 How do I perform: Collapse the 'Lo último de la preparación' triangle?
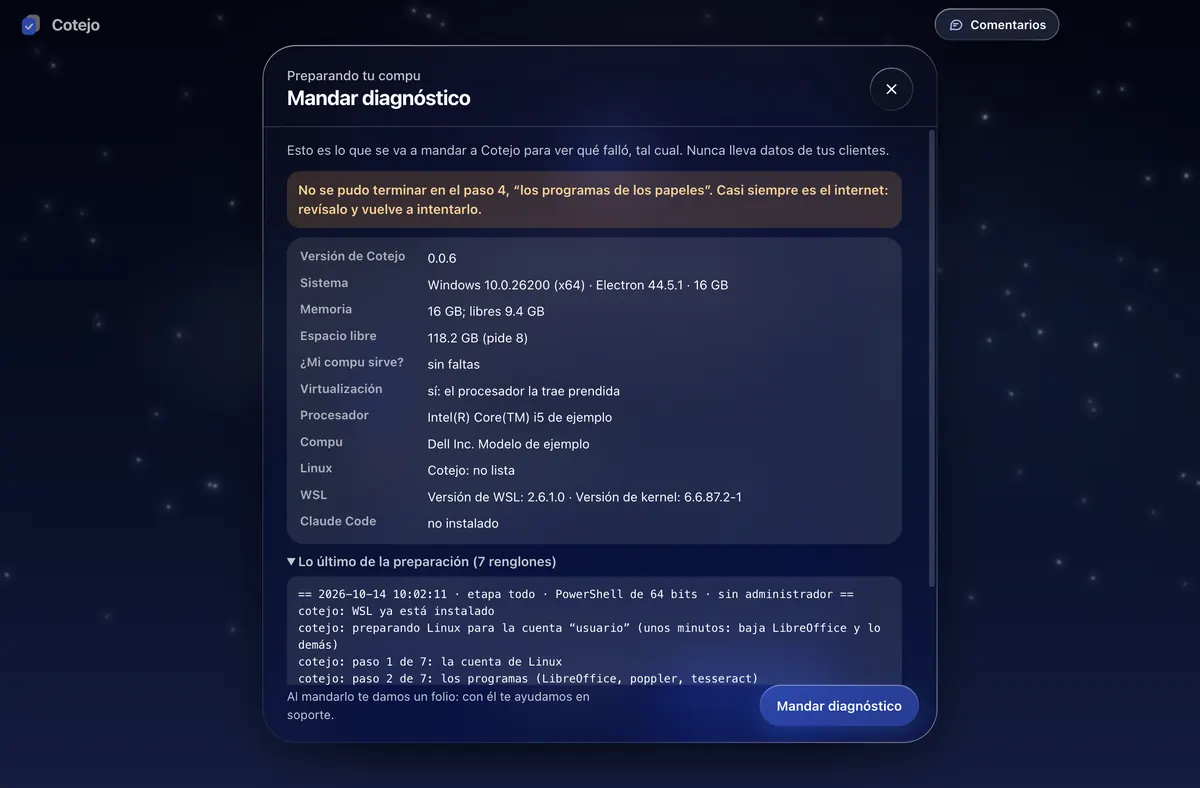291,562
